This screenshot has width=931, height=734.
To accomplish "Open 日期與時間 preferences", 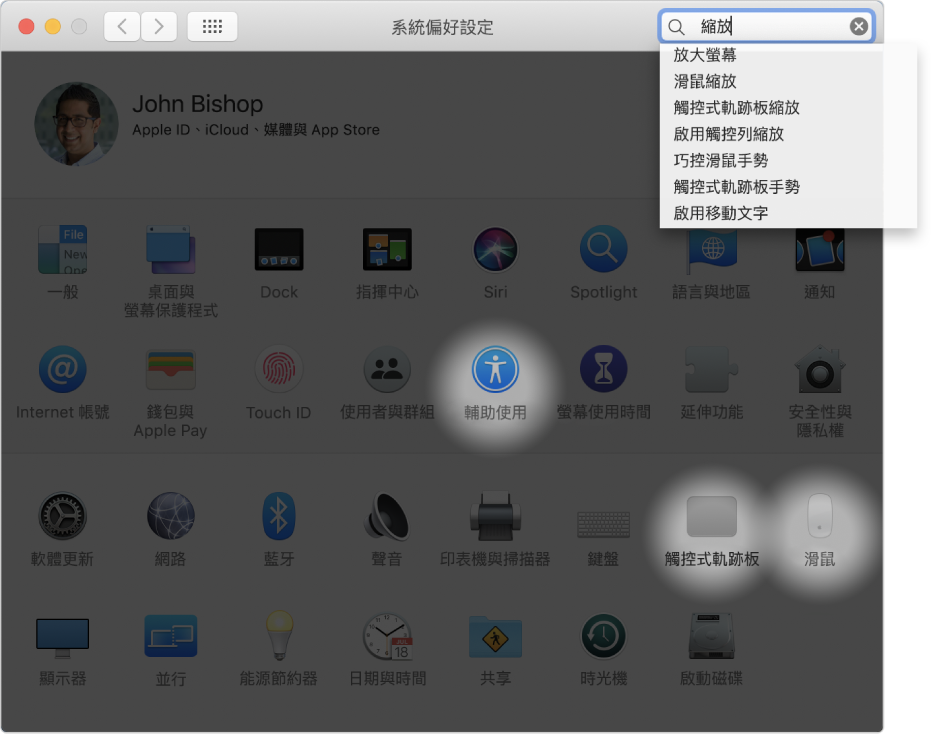I will point(387,636).
